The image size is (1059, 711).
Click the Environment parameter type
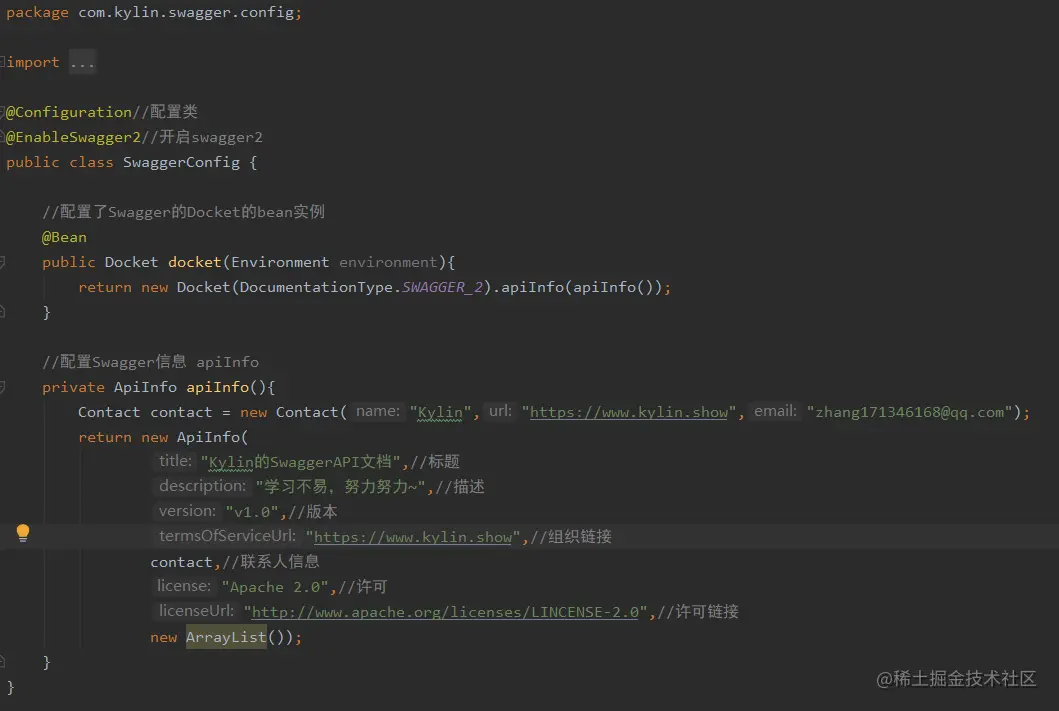280,262
